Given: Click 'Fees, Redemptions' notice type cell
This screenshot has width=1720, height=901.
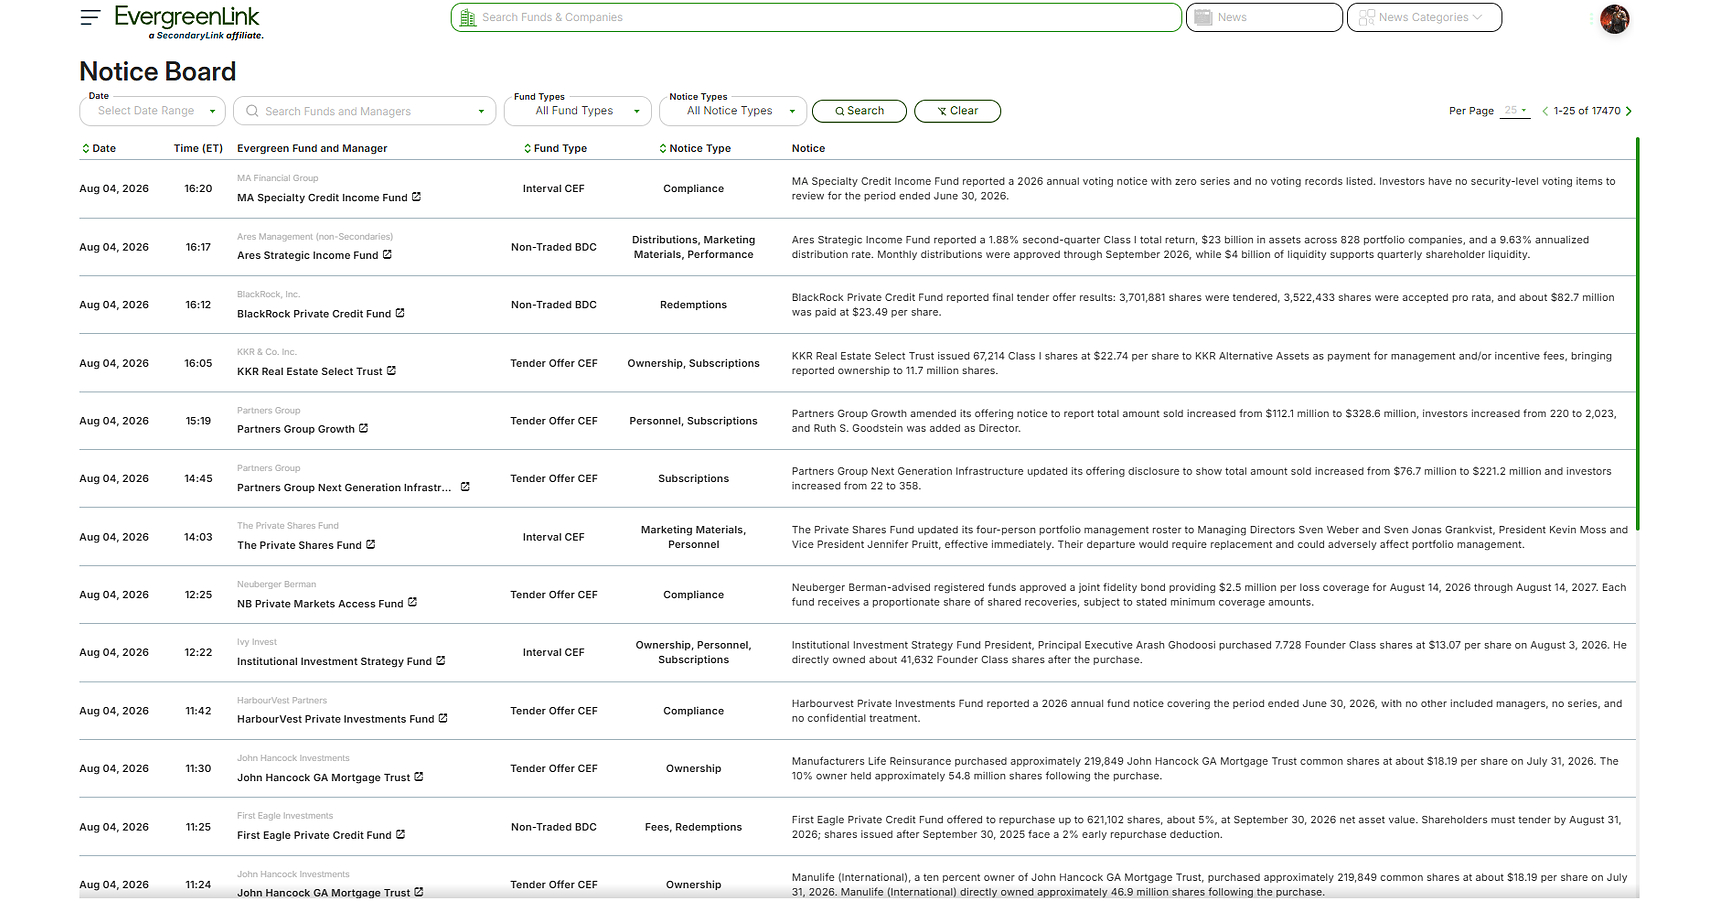Looking at the screenshot, I should pyautogui.click(x=694, y=827).
